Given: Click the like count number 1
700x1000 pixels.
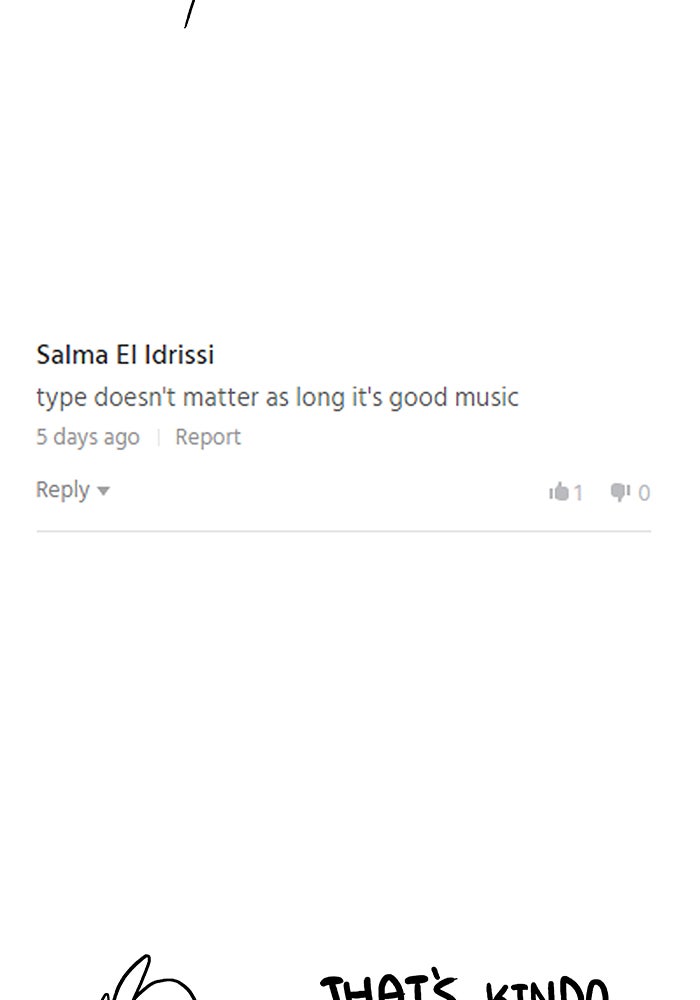Looking at the screenshot, I should coord(578,493).
